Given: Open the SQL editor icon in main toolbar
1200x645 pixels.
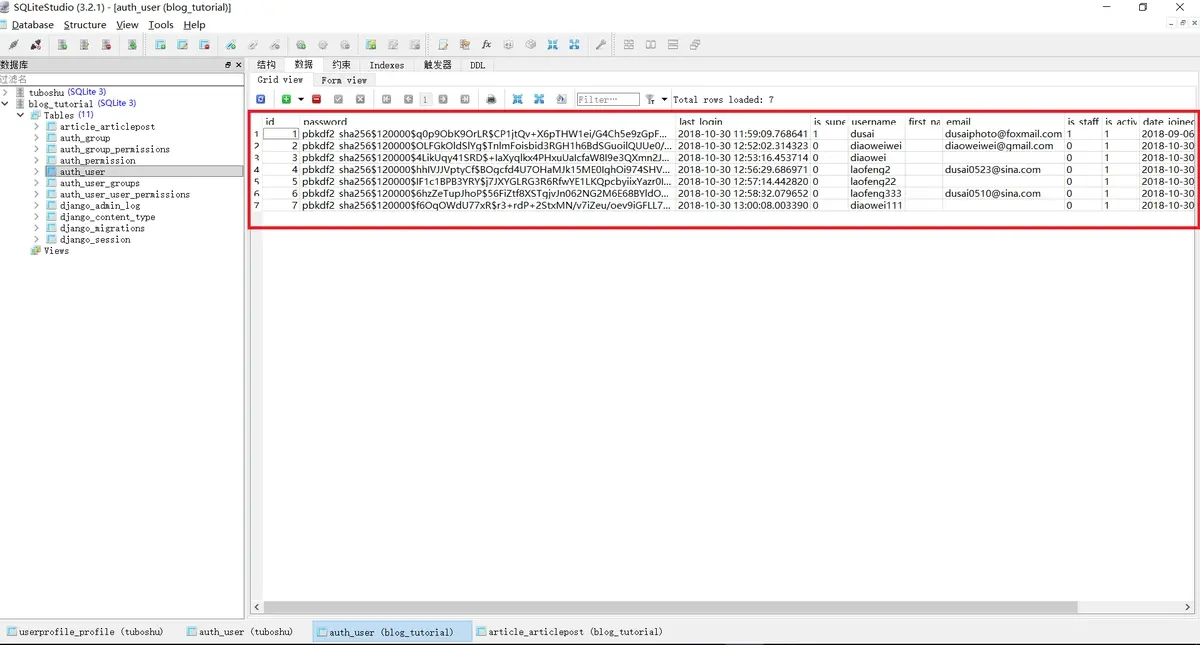Looking at the screenshot, I should tap(443, 45).
